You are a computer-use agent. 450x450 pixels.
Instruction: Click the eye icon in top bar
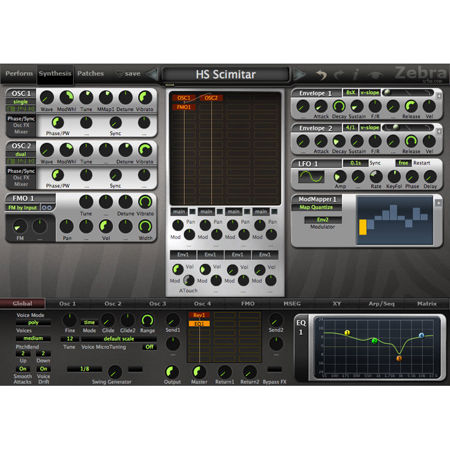tap(376, 75)
